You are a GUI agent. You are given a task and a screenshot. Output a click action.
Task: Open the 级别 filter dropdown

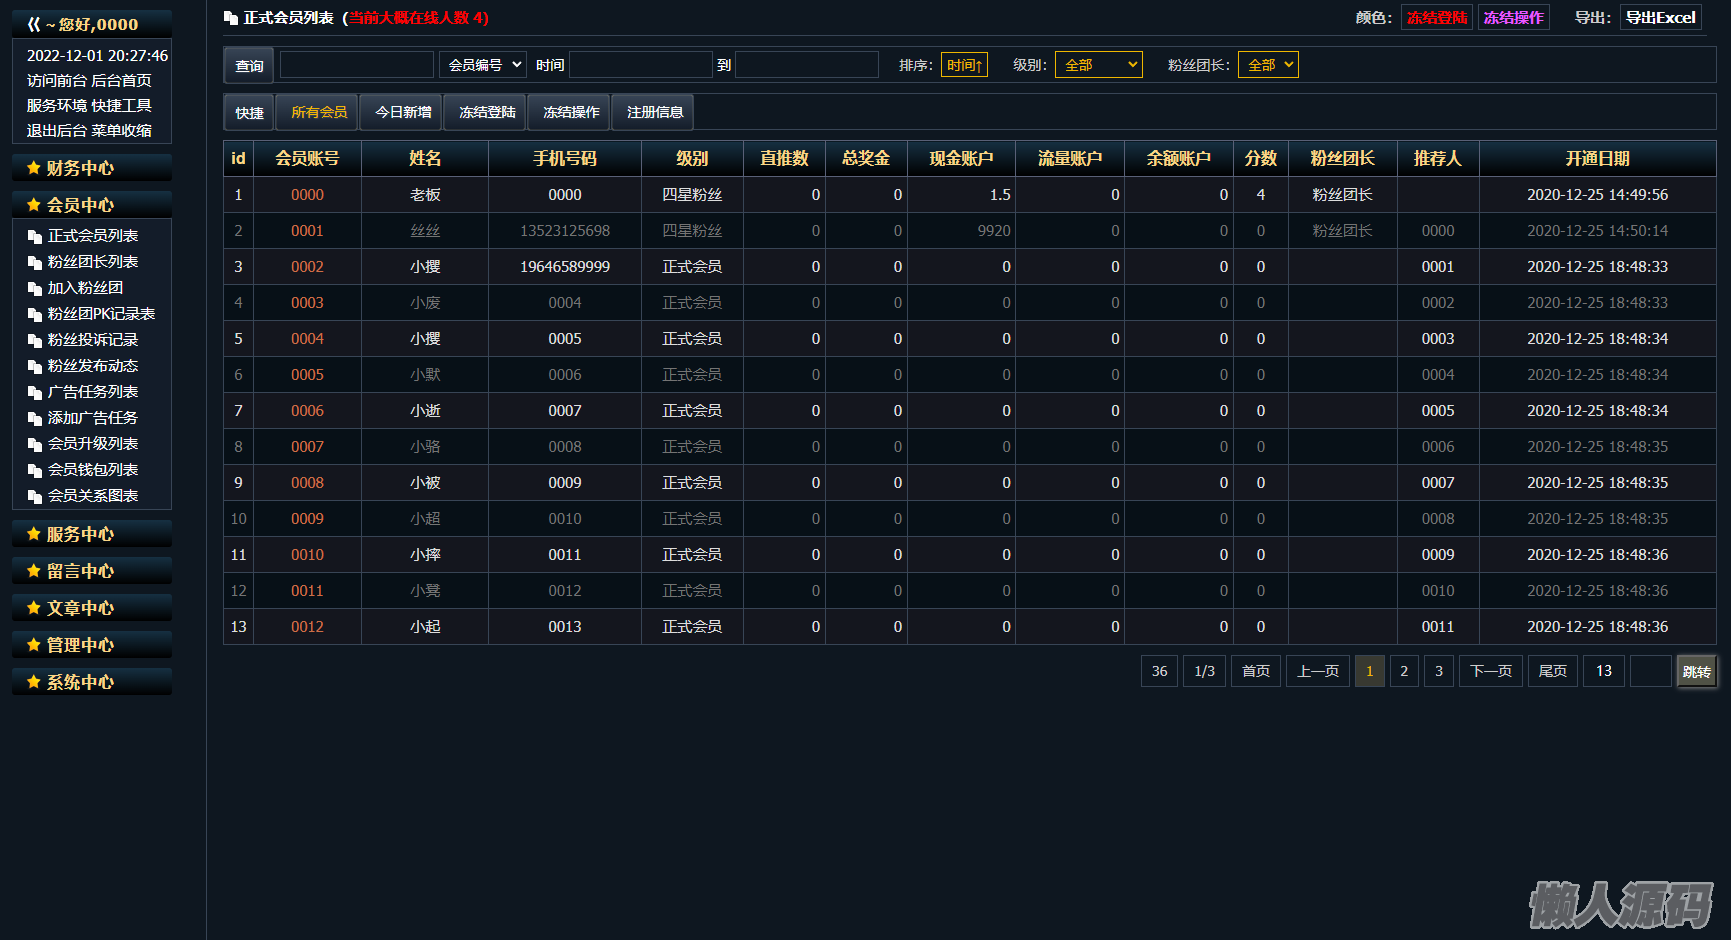1098,65
